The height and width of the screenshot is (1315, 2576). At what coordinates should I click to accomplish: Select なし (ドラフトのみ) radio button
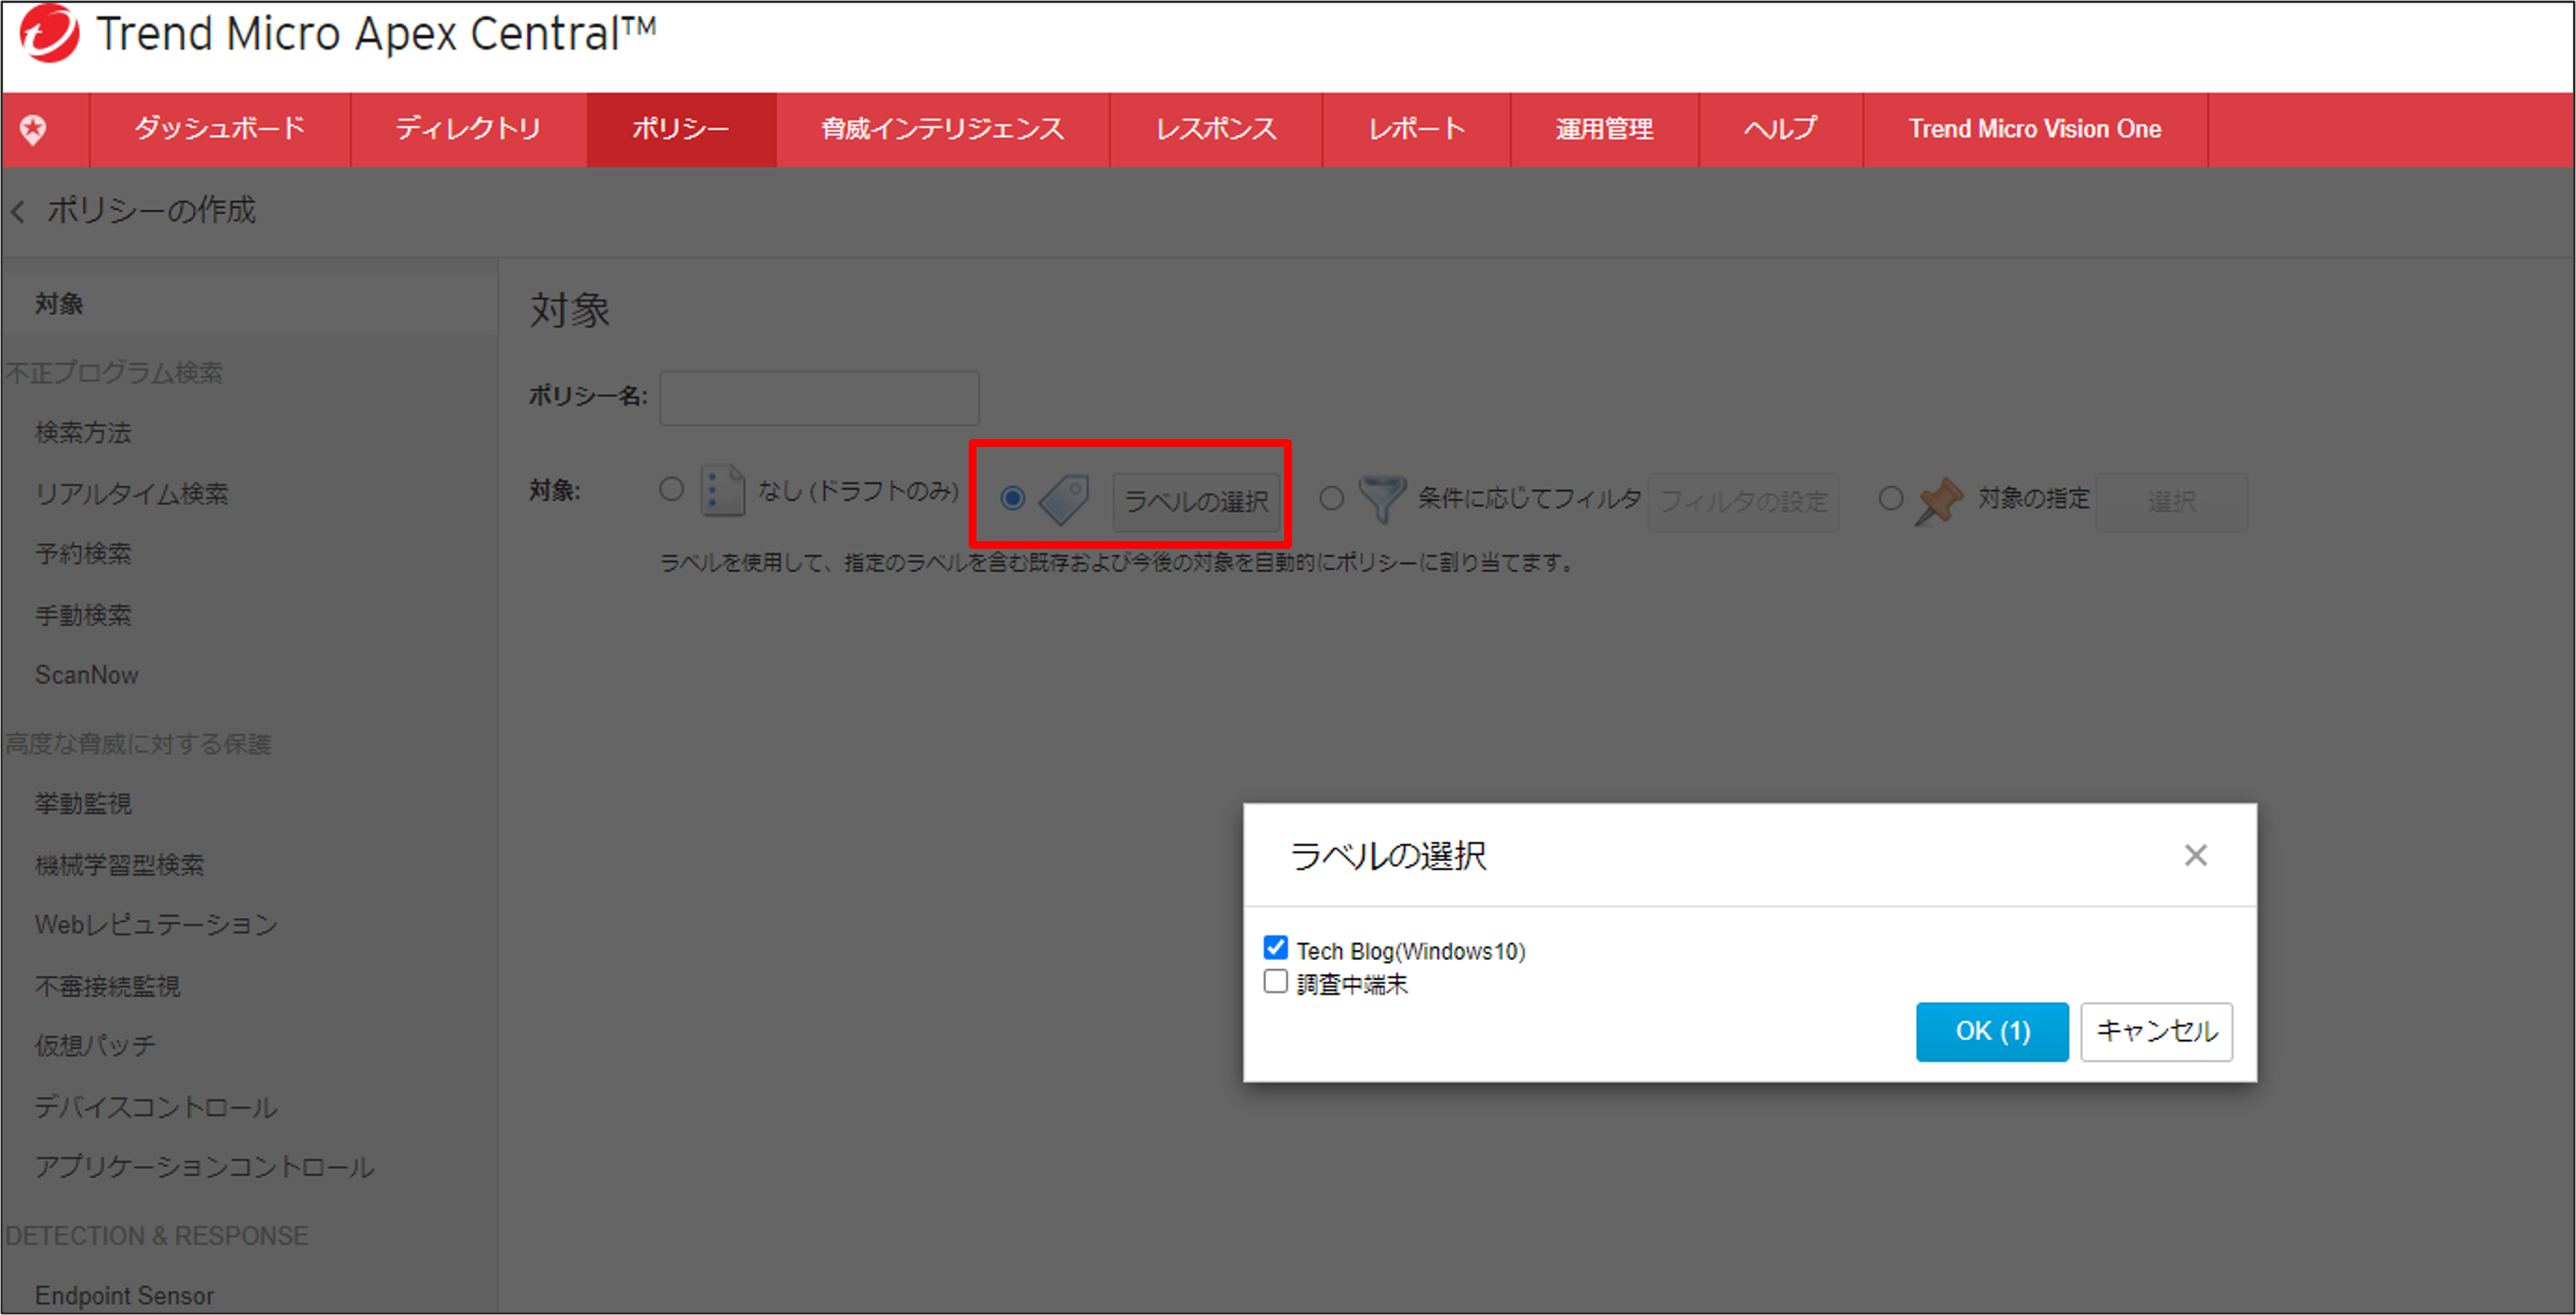pyautogui.click(x=671, y=489)
